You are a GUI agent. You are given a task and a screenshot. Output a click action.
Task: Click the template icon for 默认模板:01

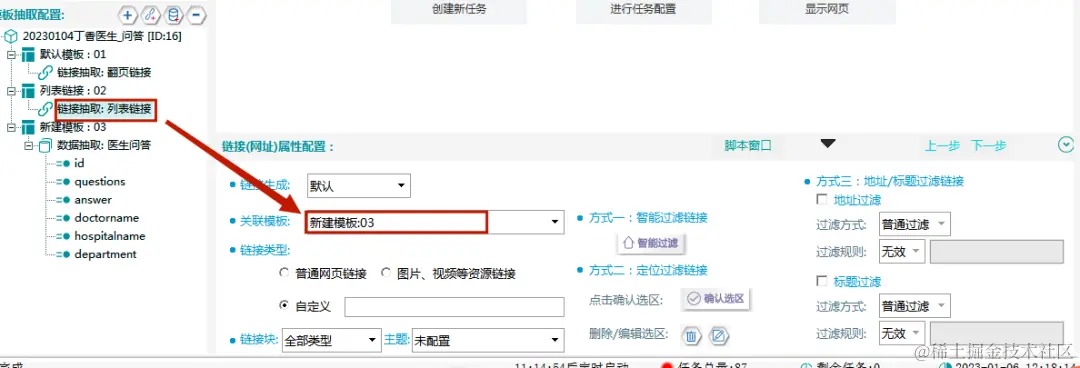(28, 54)
